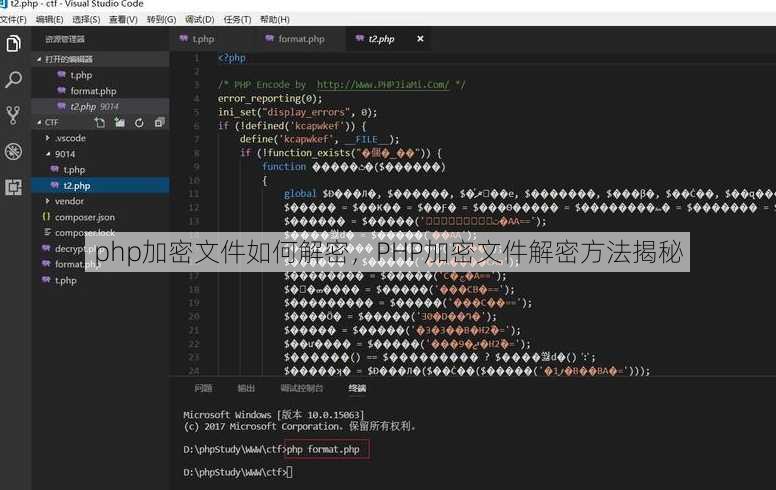The width and height of the screenshot is (776, 490).
Task: Open the File menu
Action: tap(13, 19)
